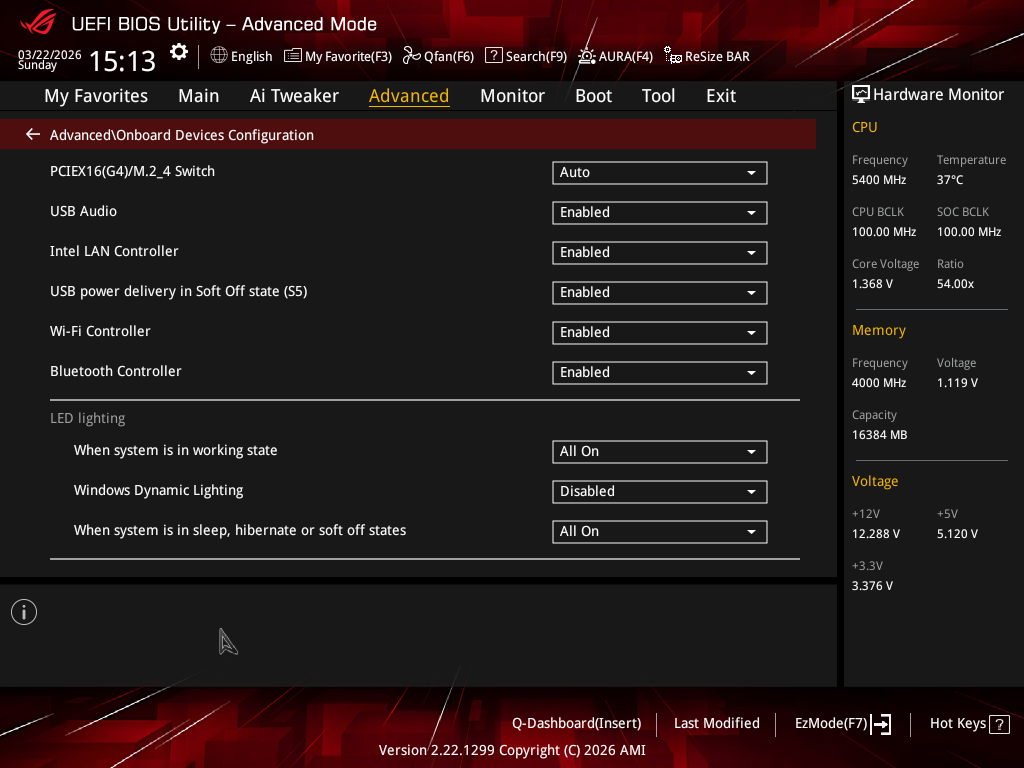Screen dimensions: 1024x768
Task: Open Q-Dashboard(Insert)
Action: [x=577, y=724]
